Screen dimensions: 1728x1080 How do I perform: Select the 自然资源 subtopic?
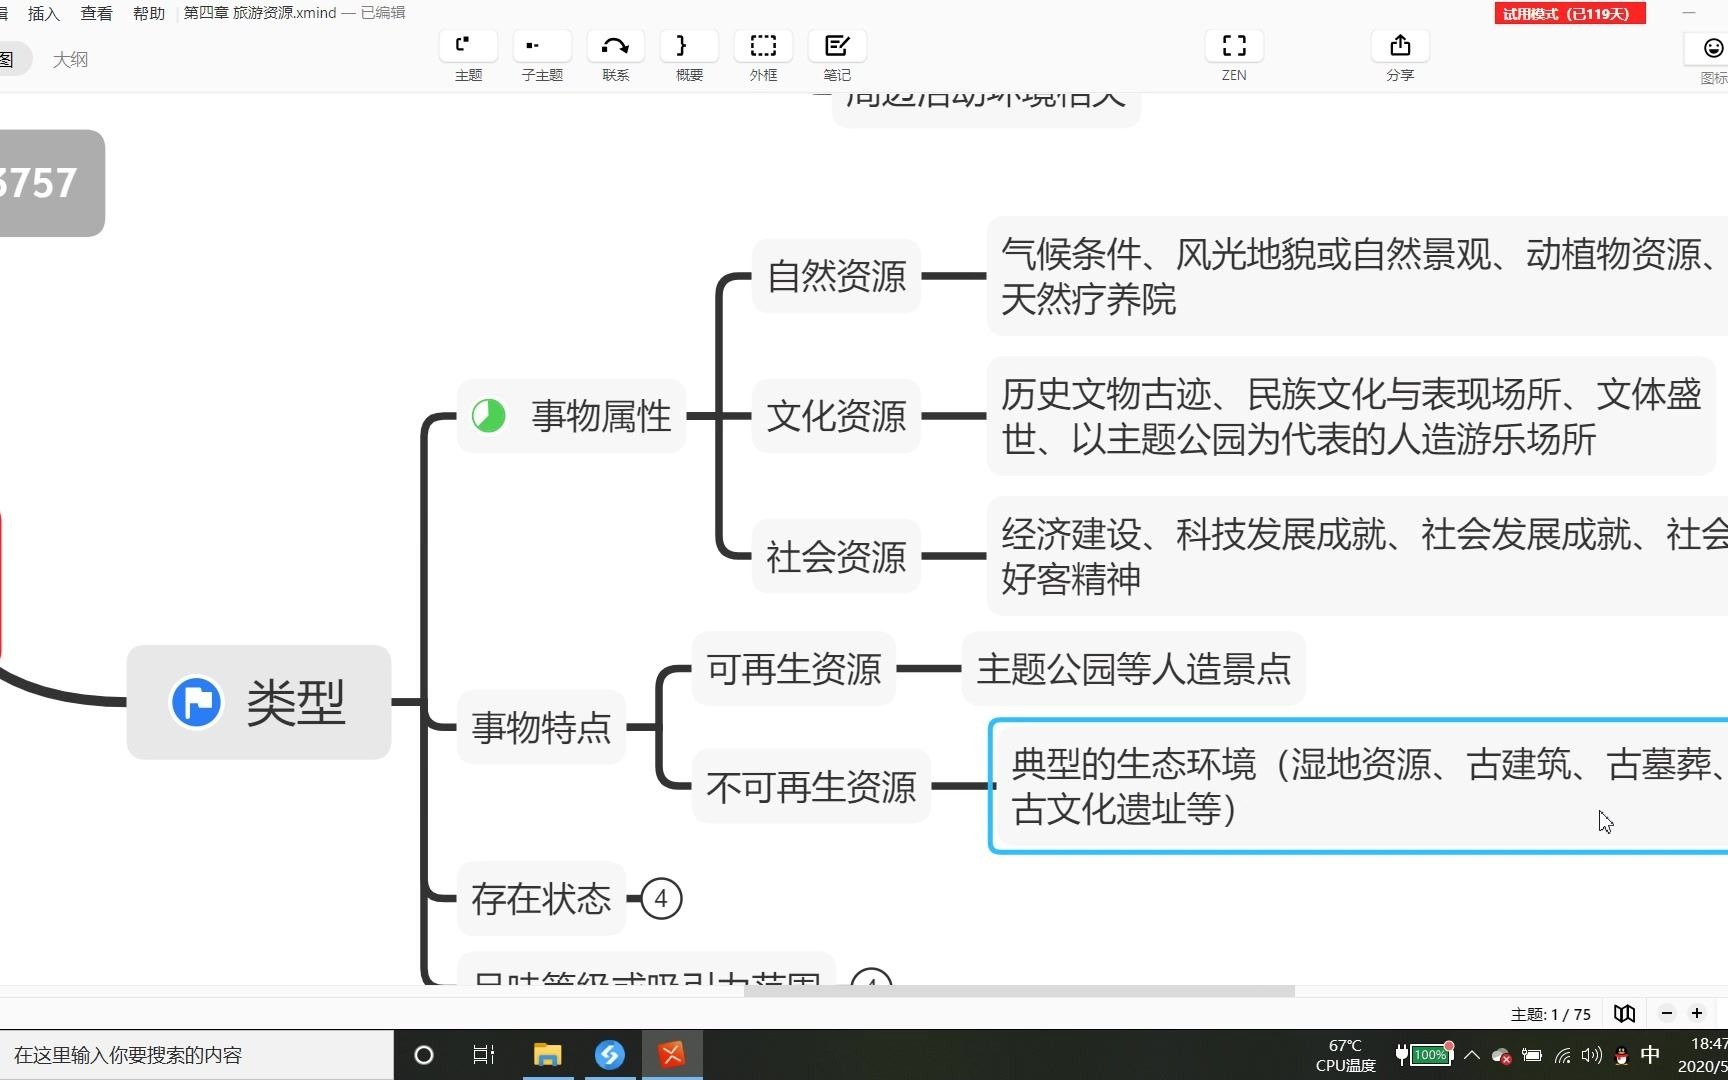tap(836, 275)
